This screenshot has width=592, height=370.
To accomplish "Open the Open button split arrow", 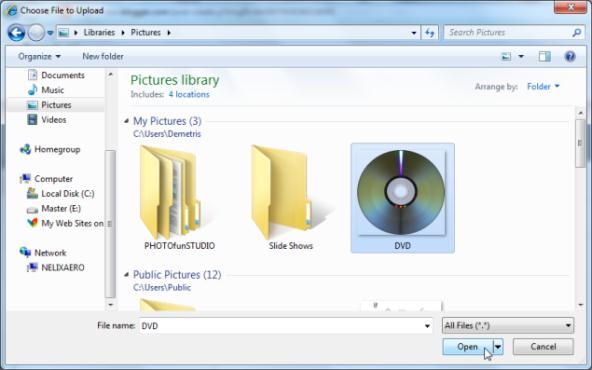I will [498, 347].
